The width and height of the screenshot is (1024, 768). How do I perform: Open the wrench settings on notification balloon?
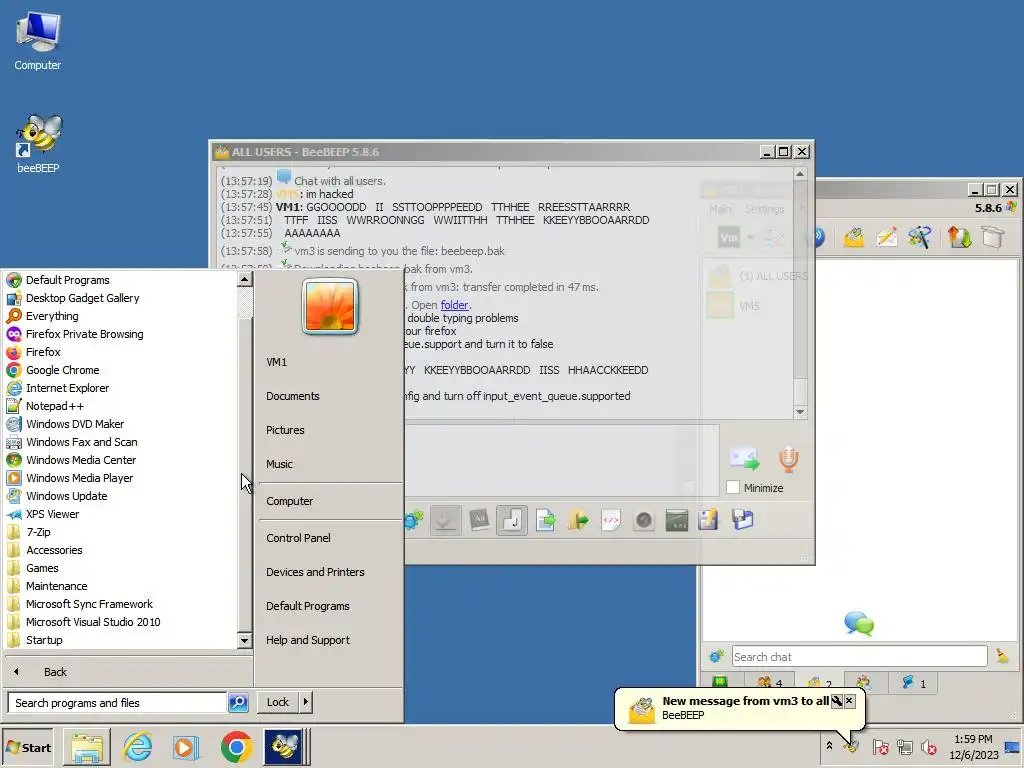837,701
